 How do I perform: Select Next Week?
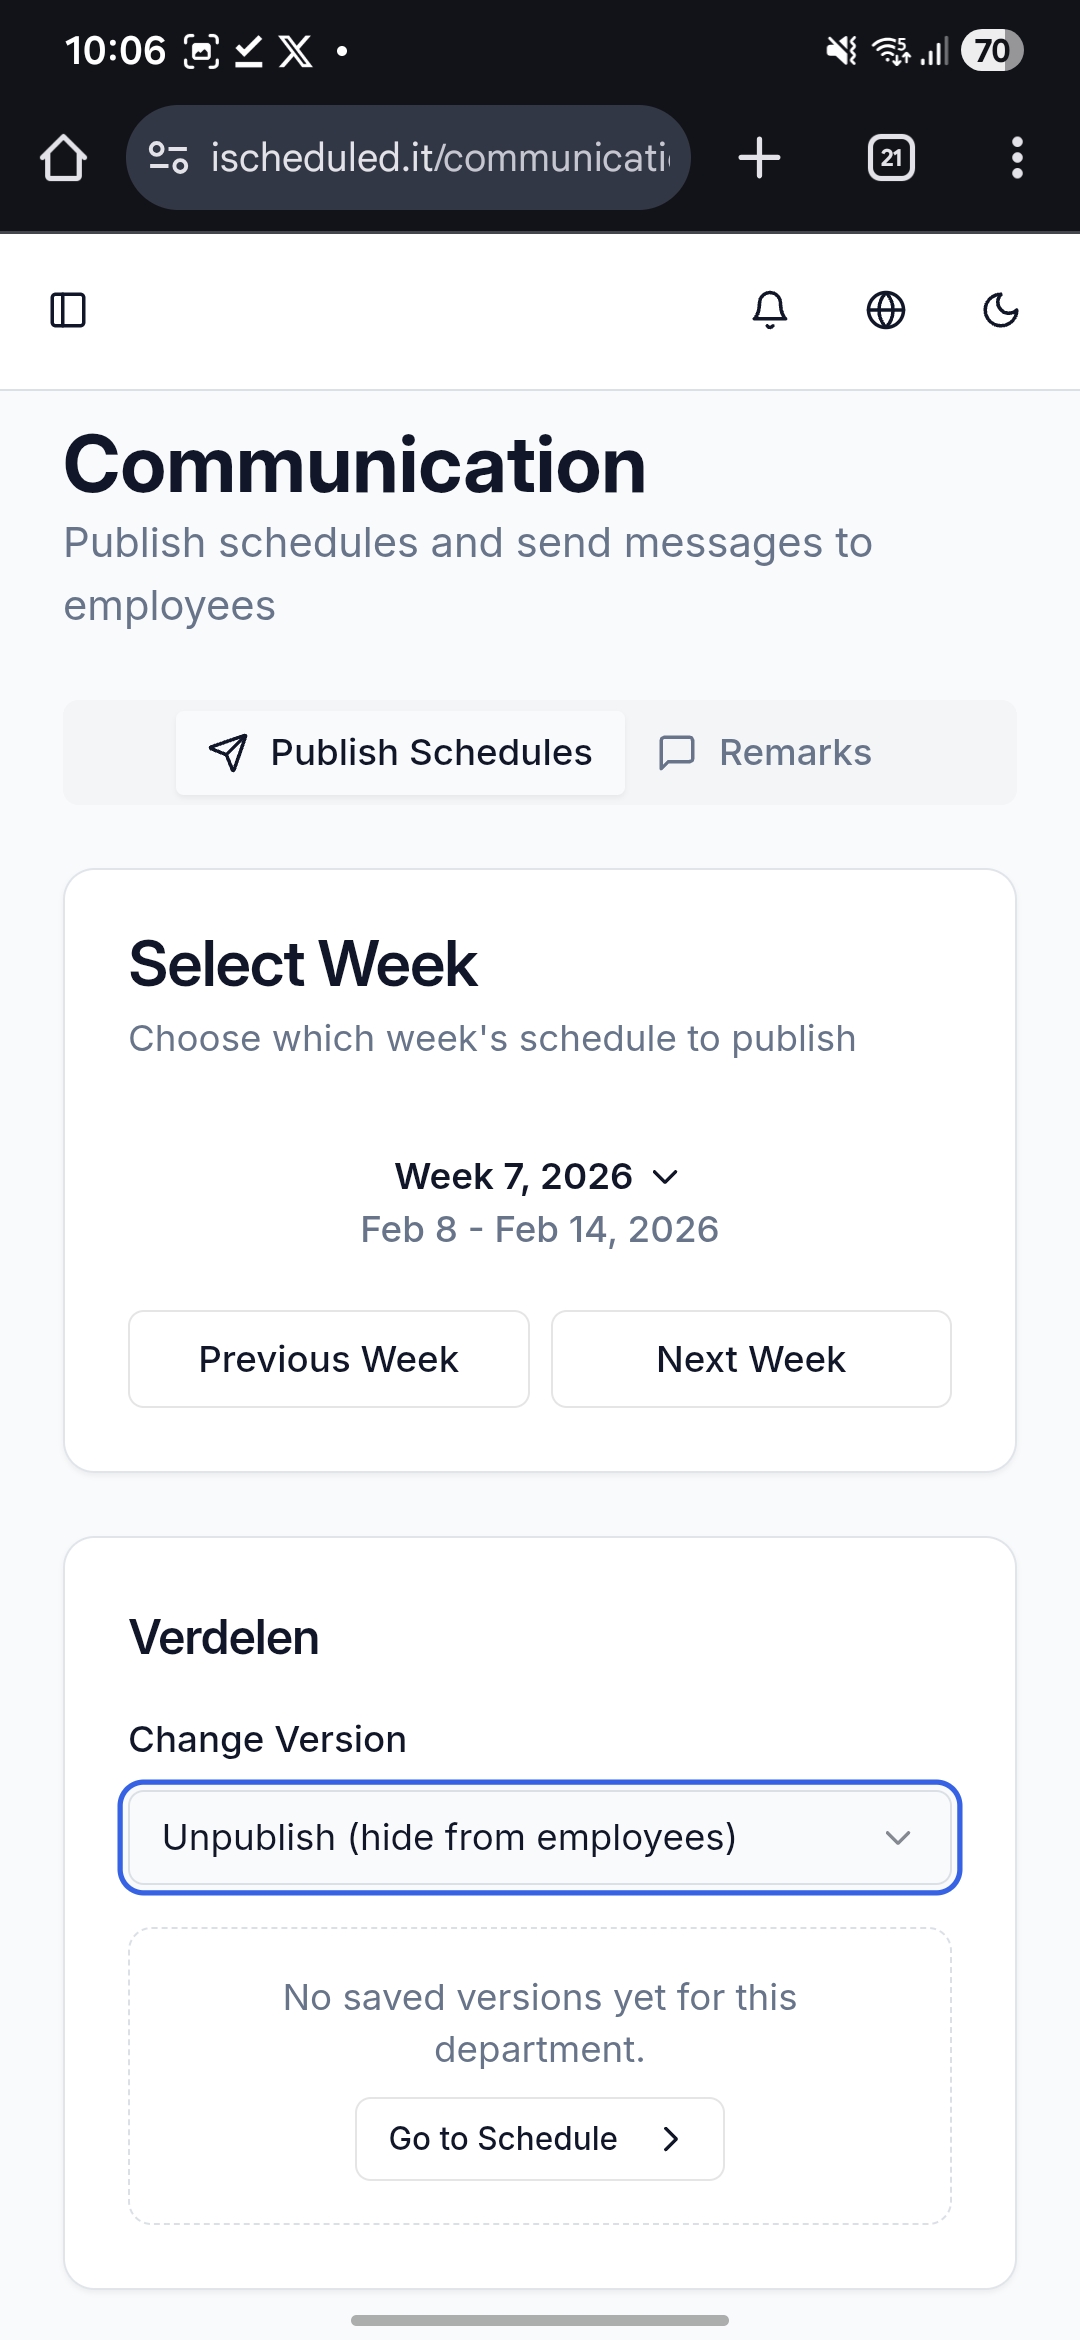(751, 1358)
